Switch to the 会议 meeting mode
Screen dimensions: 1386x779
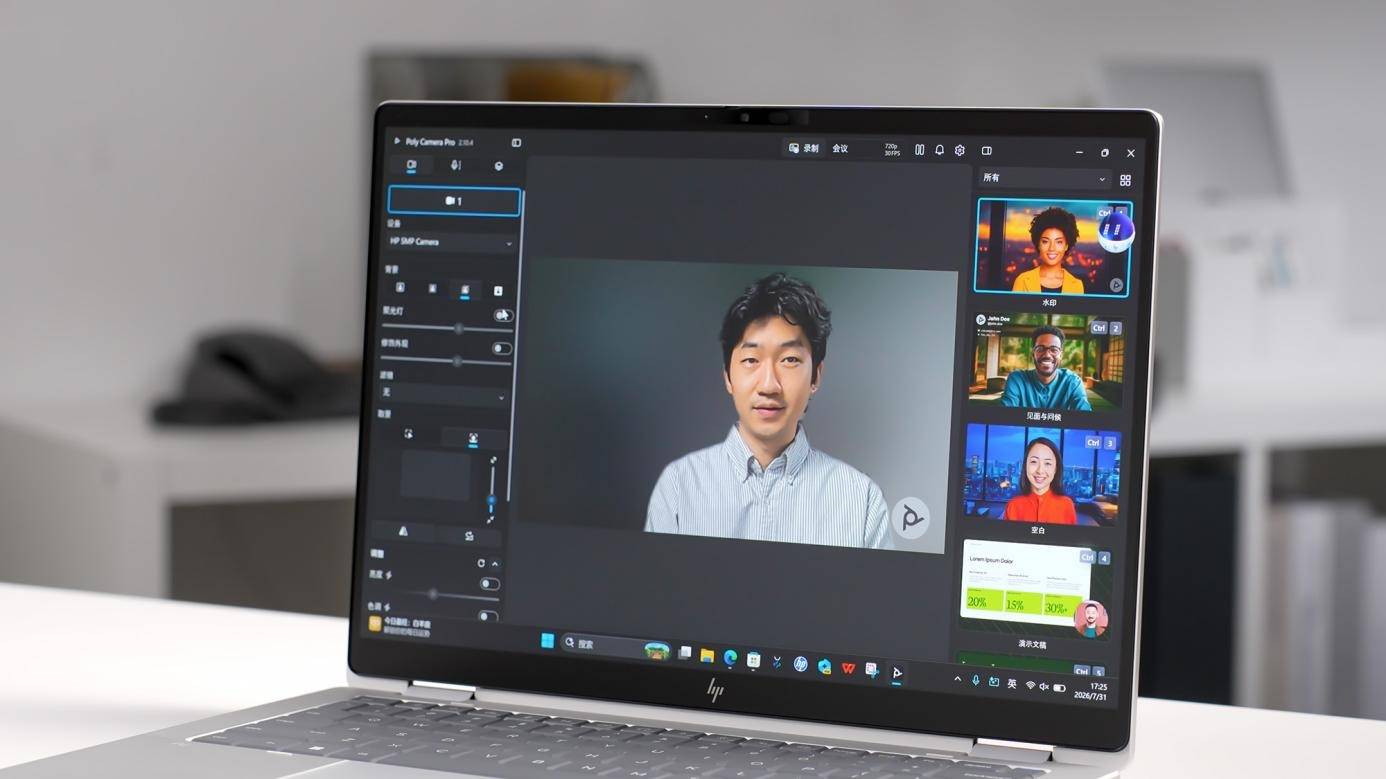[840, 149]
